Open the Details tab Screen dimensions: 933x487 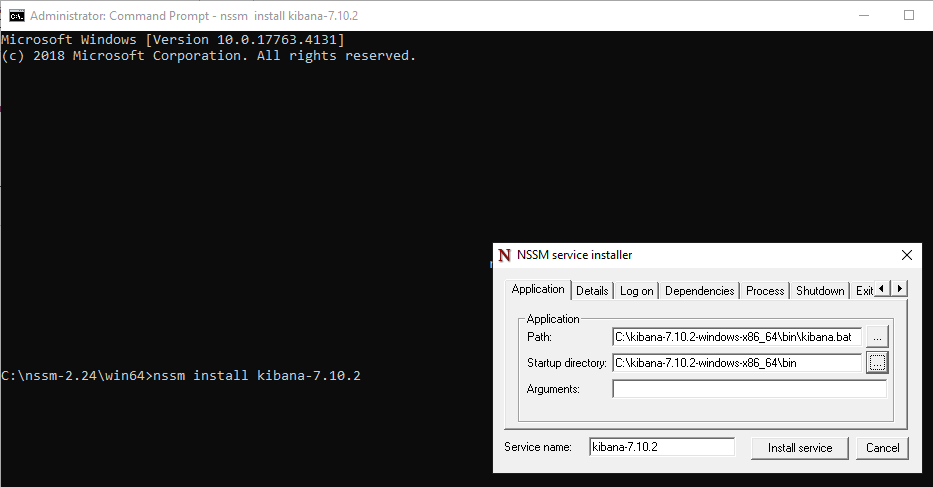[x=592, y=291]
